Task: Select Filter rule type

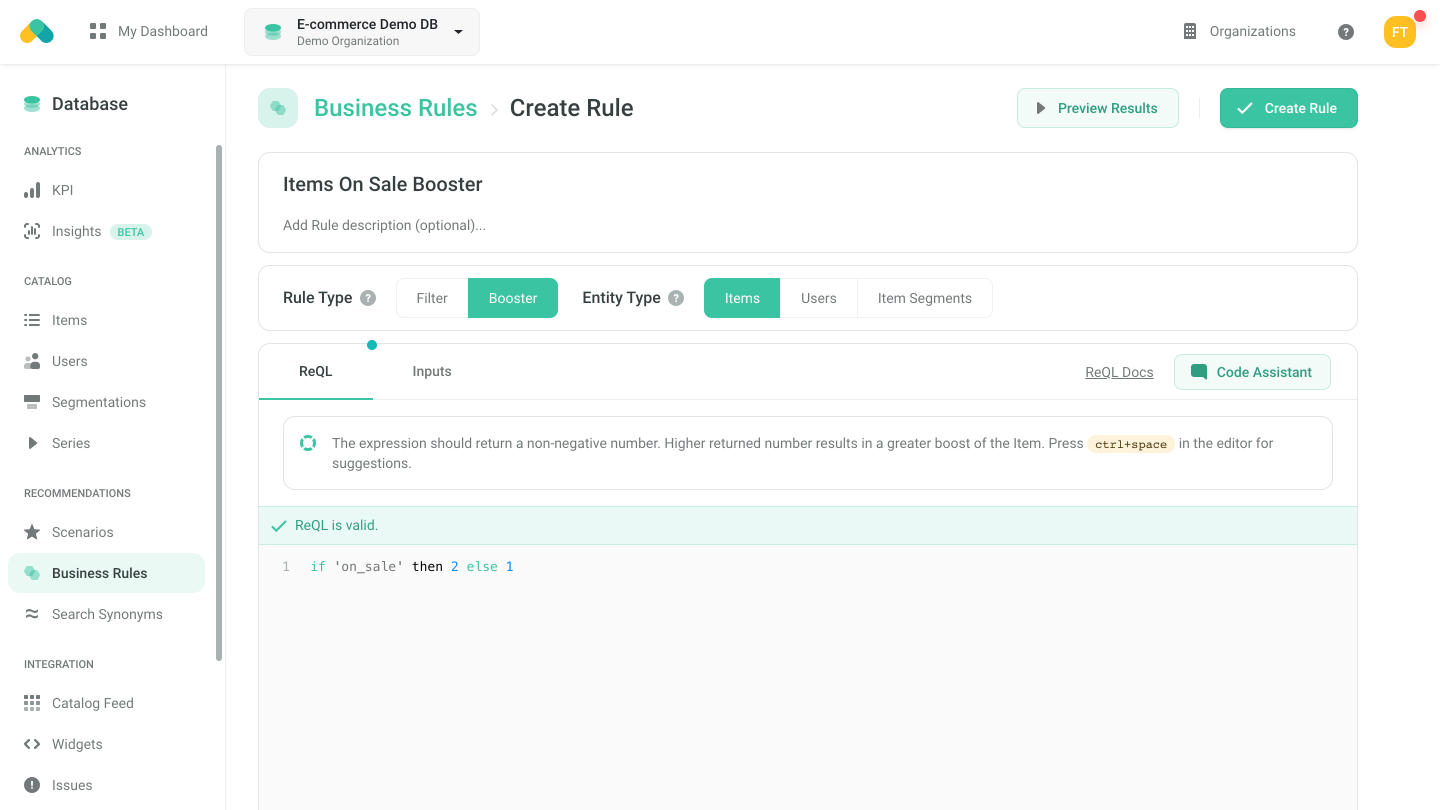Action: tap(432, 298)
